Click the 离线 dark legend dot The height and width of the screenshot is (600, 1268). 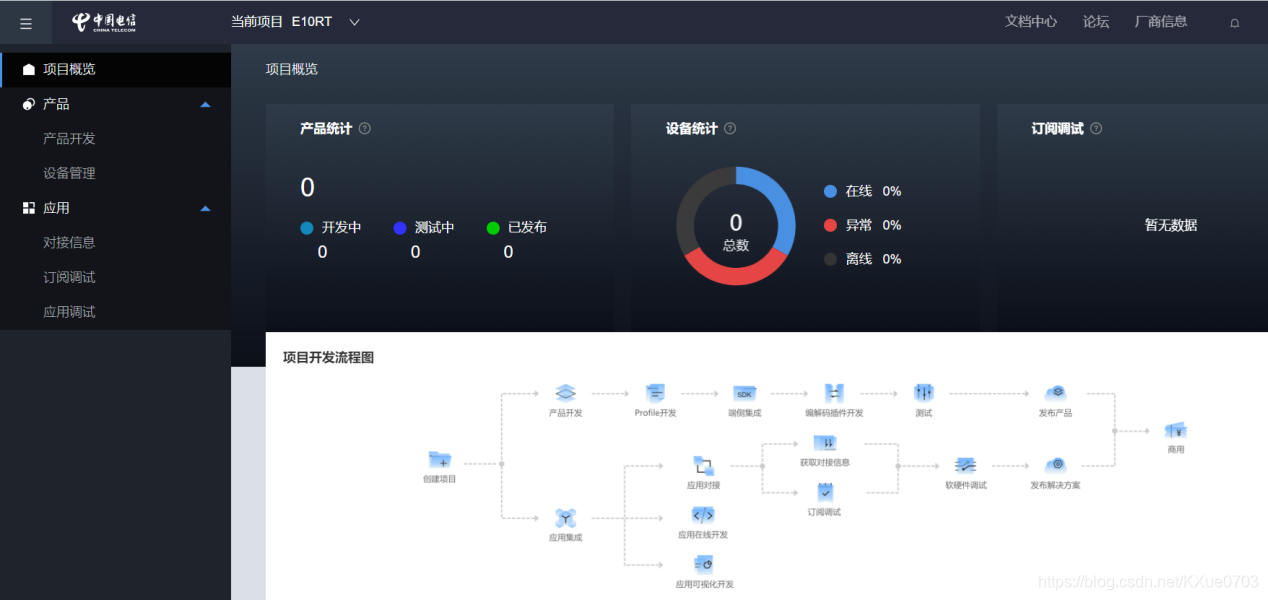coord(830,259)
